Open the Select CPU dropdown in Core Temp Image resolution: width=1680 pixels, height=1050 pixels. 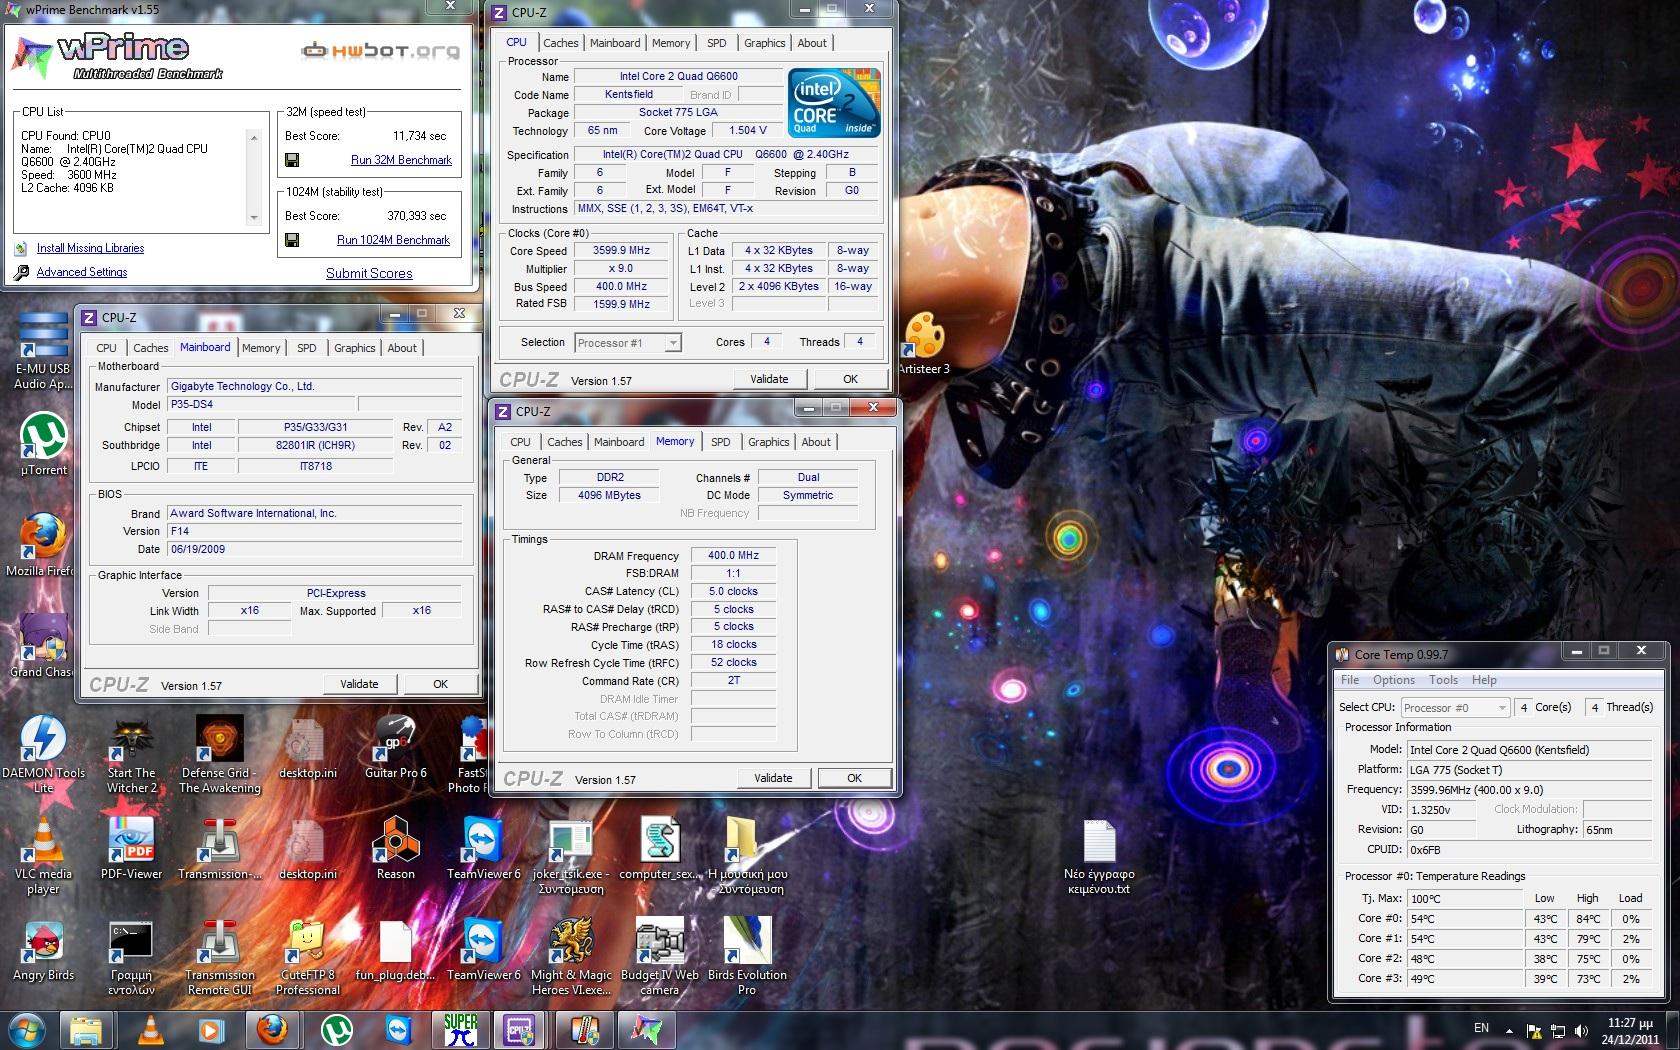[x=1501, y=708]
